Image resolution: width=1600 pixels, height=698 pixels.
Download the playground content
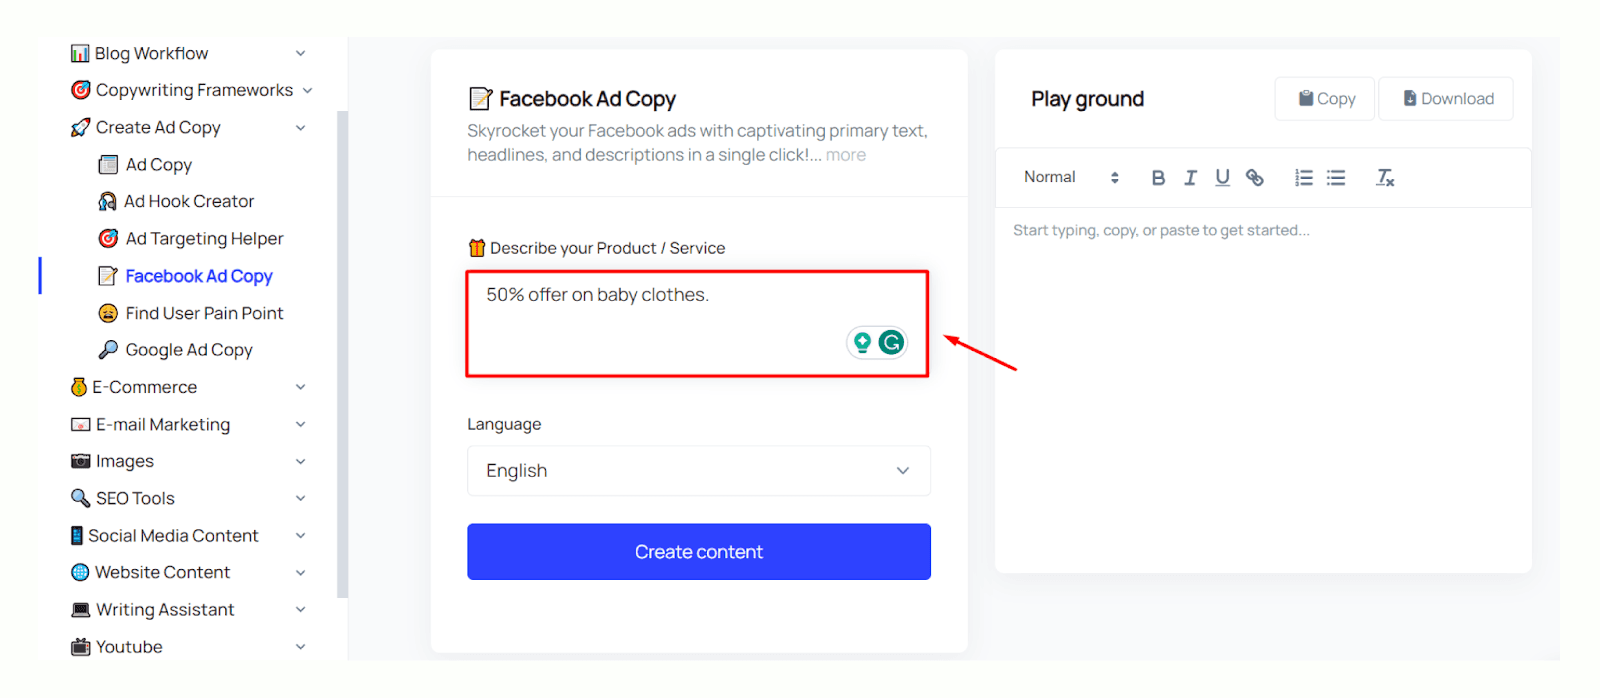coord(1446,99)
